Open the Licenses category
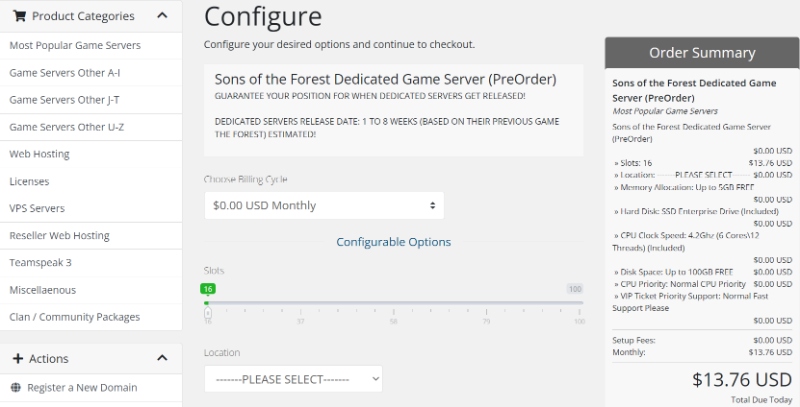This screenshot has width=800, height=407. 29,181
